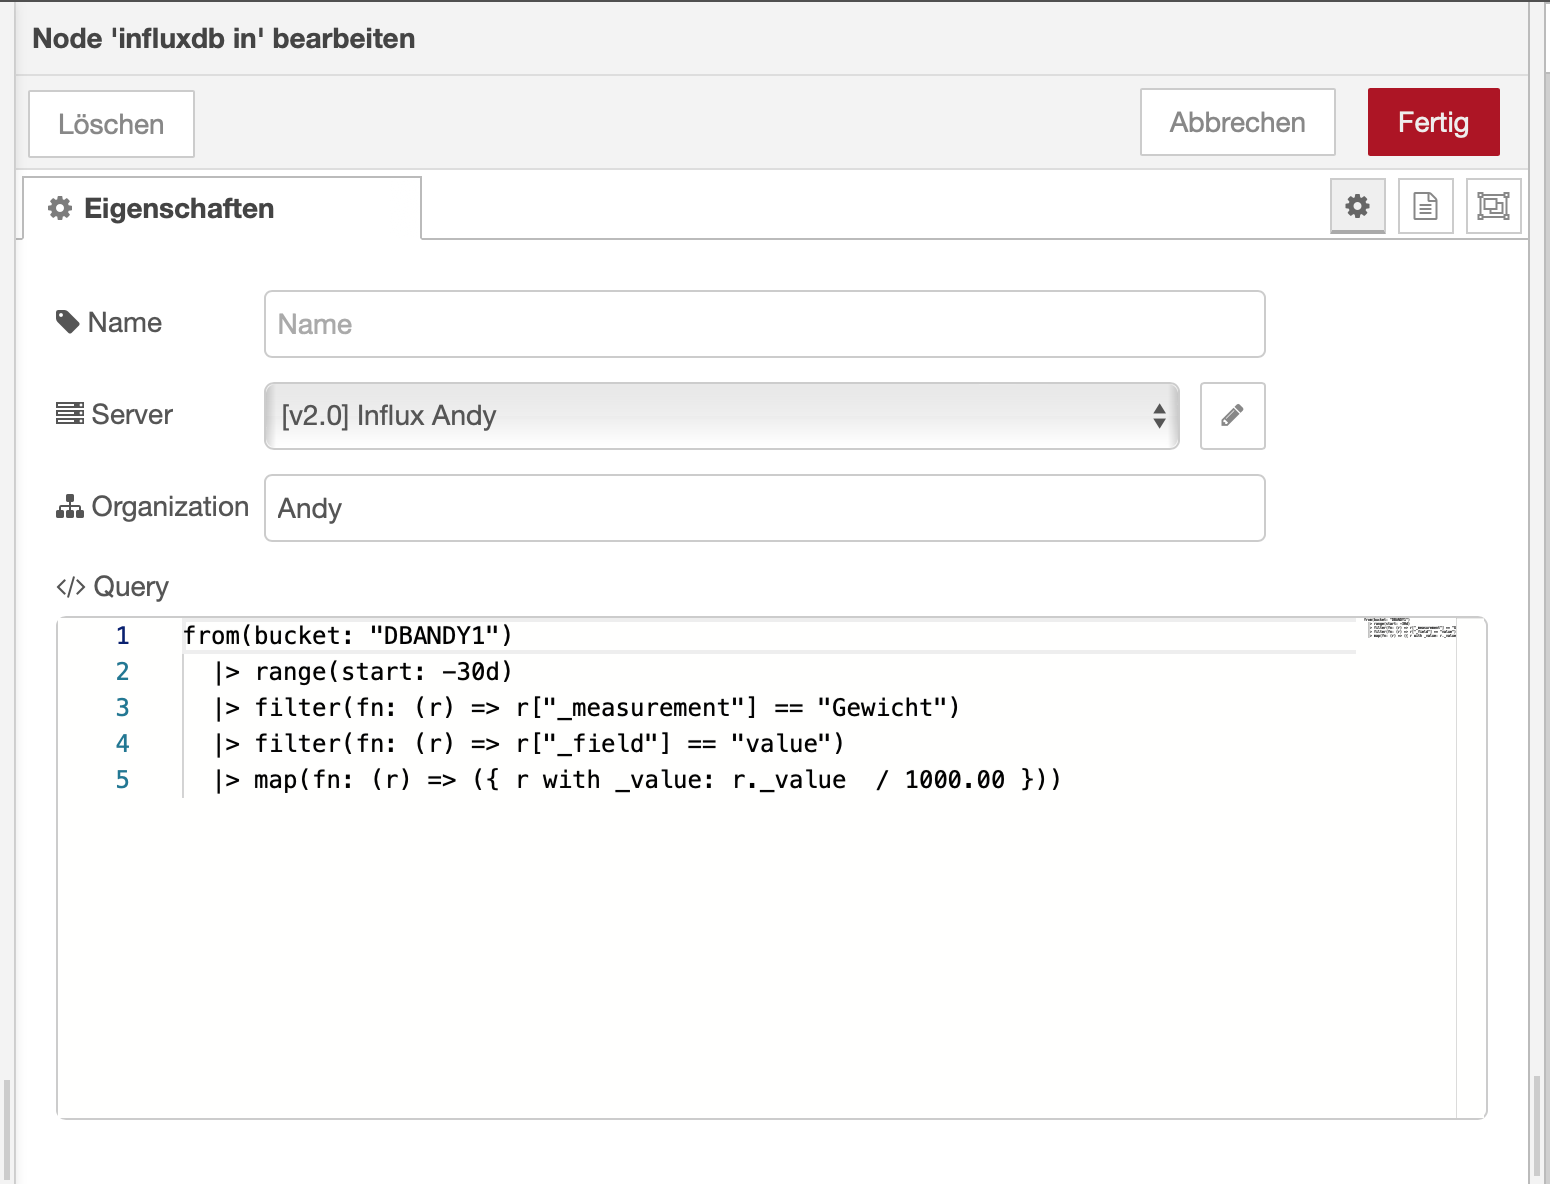The width and height of the screenshot is (1550, 1184).
Task: Open node appearance settings icon
Action: (1493, 206)
